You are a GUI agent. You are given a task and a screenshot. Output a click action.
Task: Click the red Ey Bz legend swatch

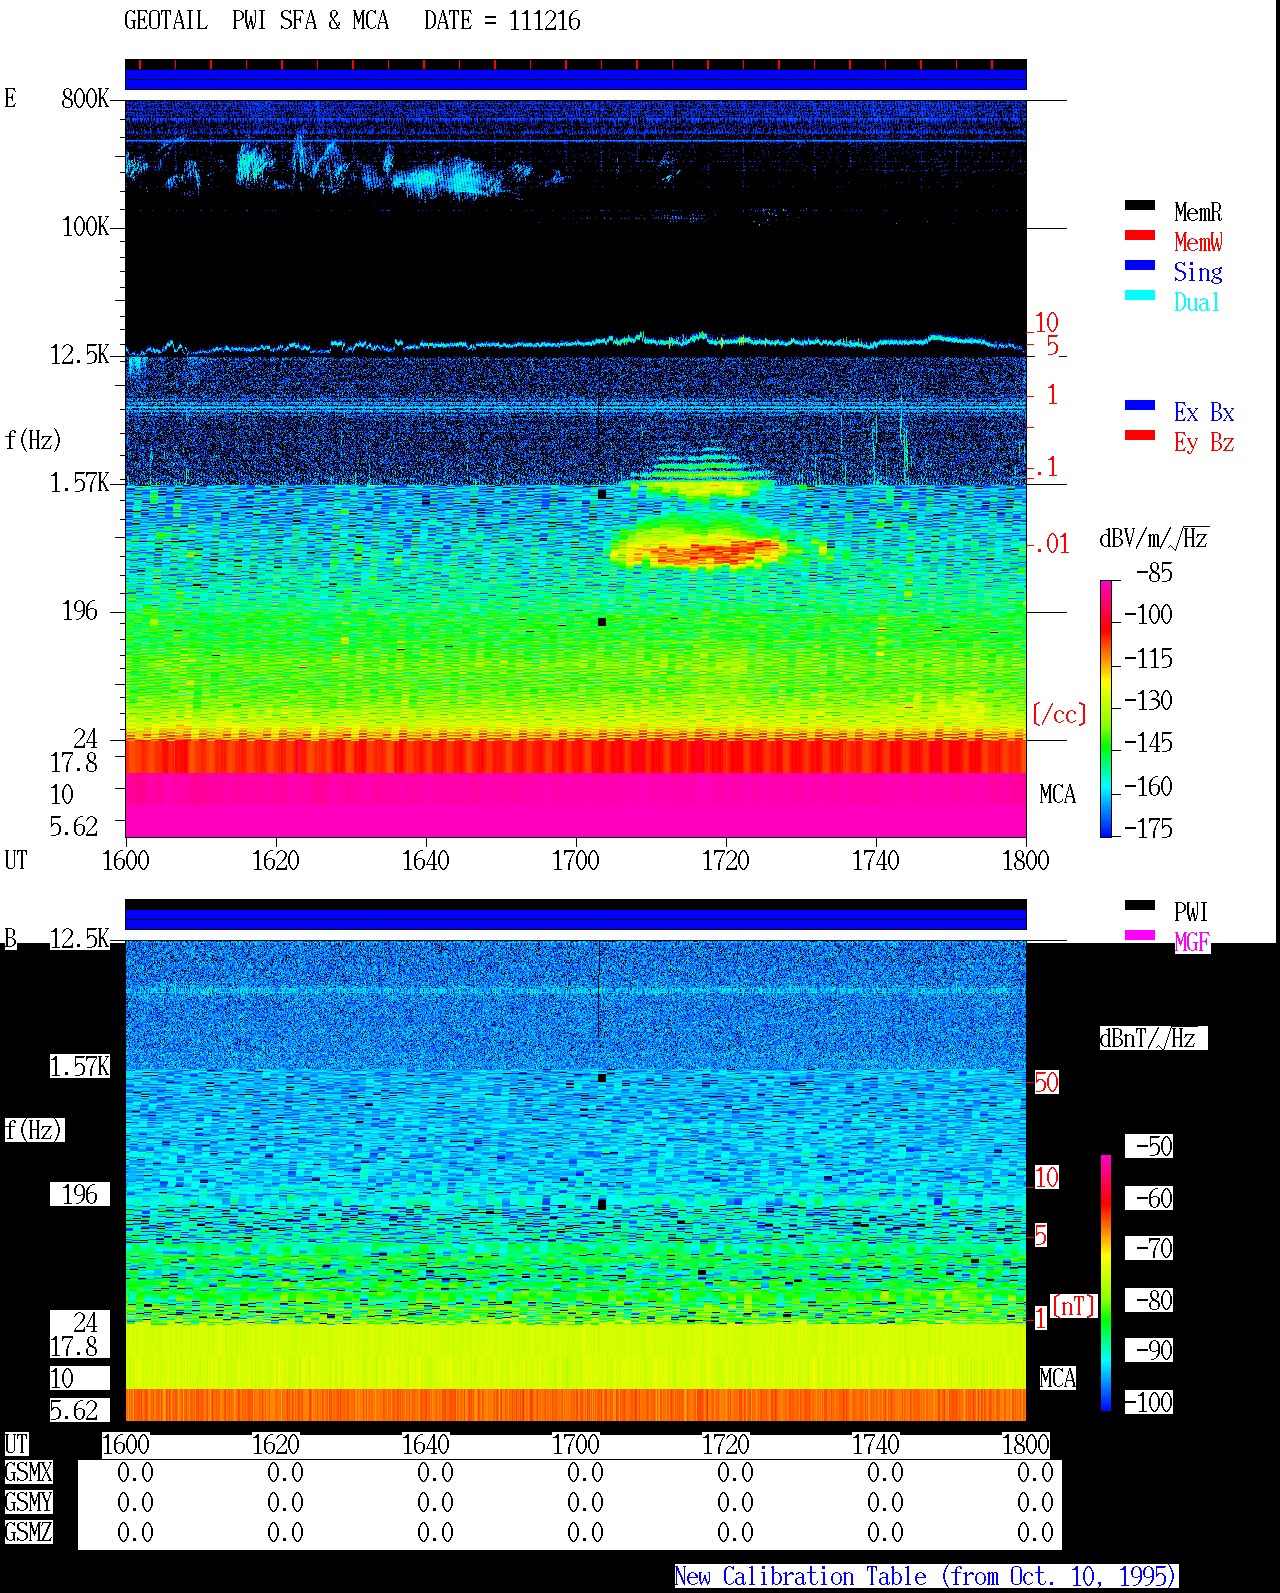(1140, 435)
